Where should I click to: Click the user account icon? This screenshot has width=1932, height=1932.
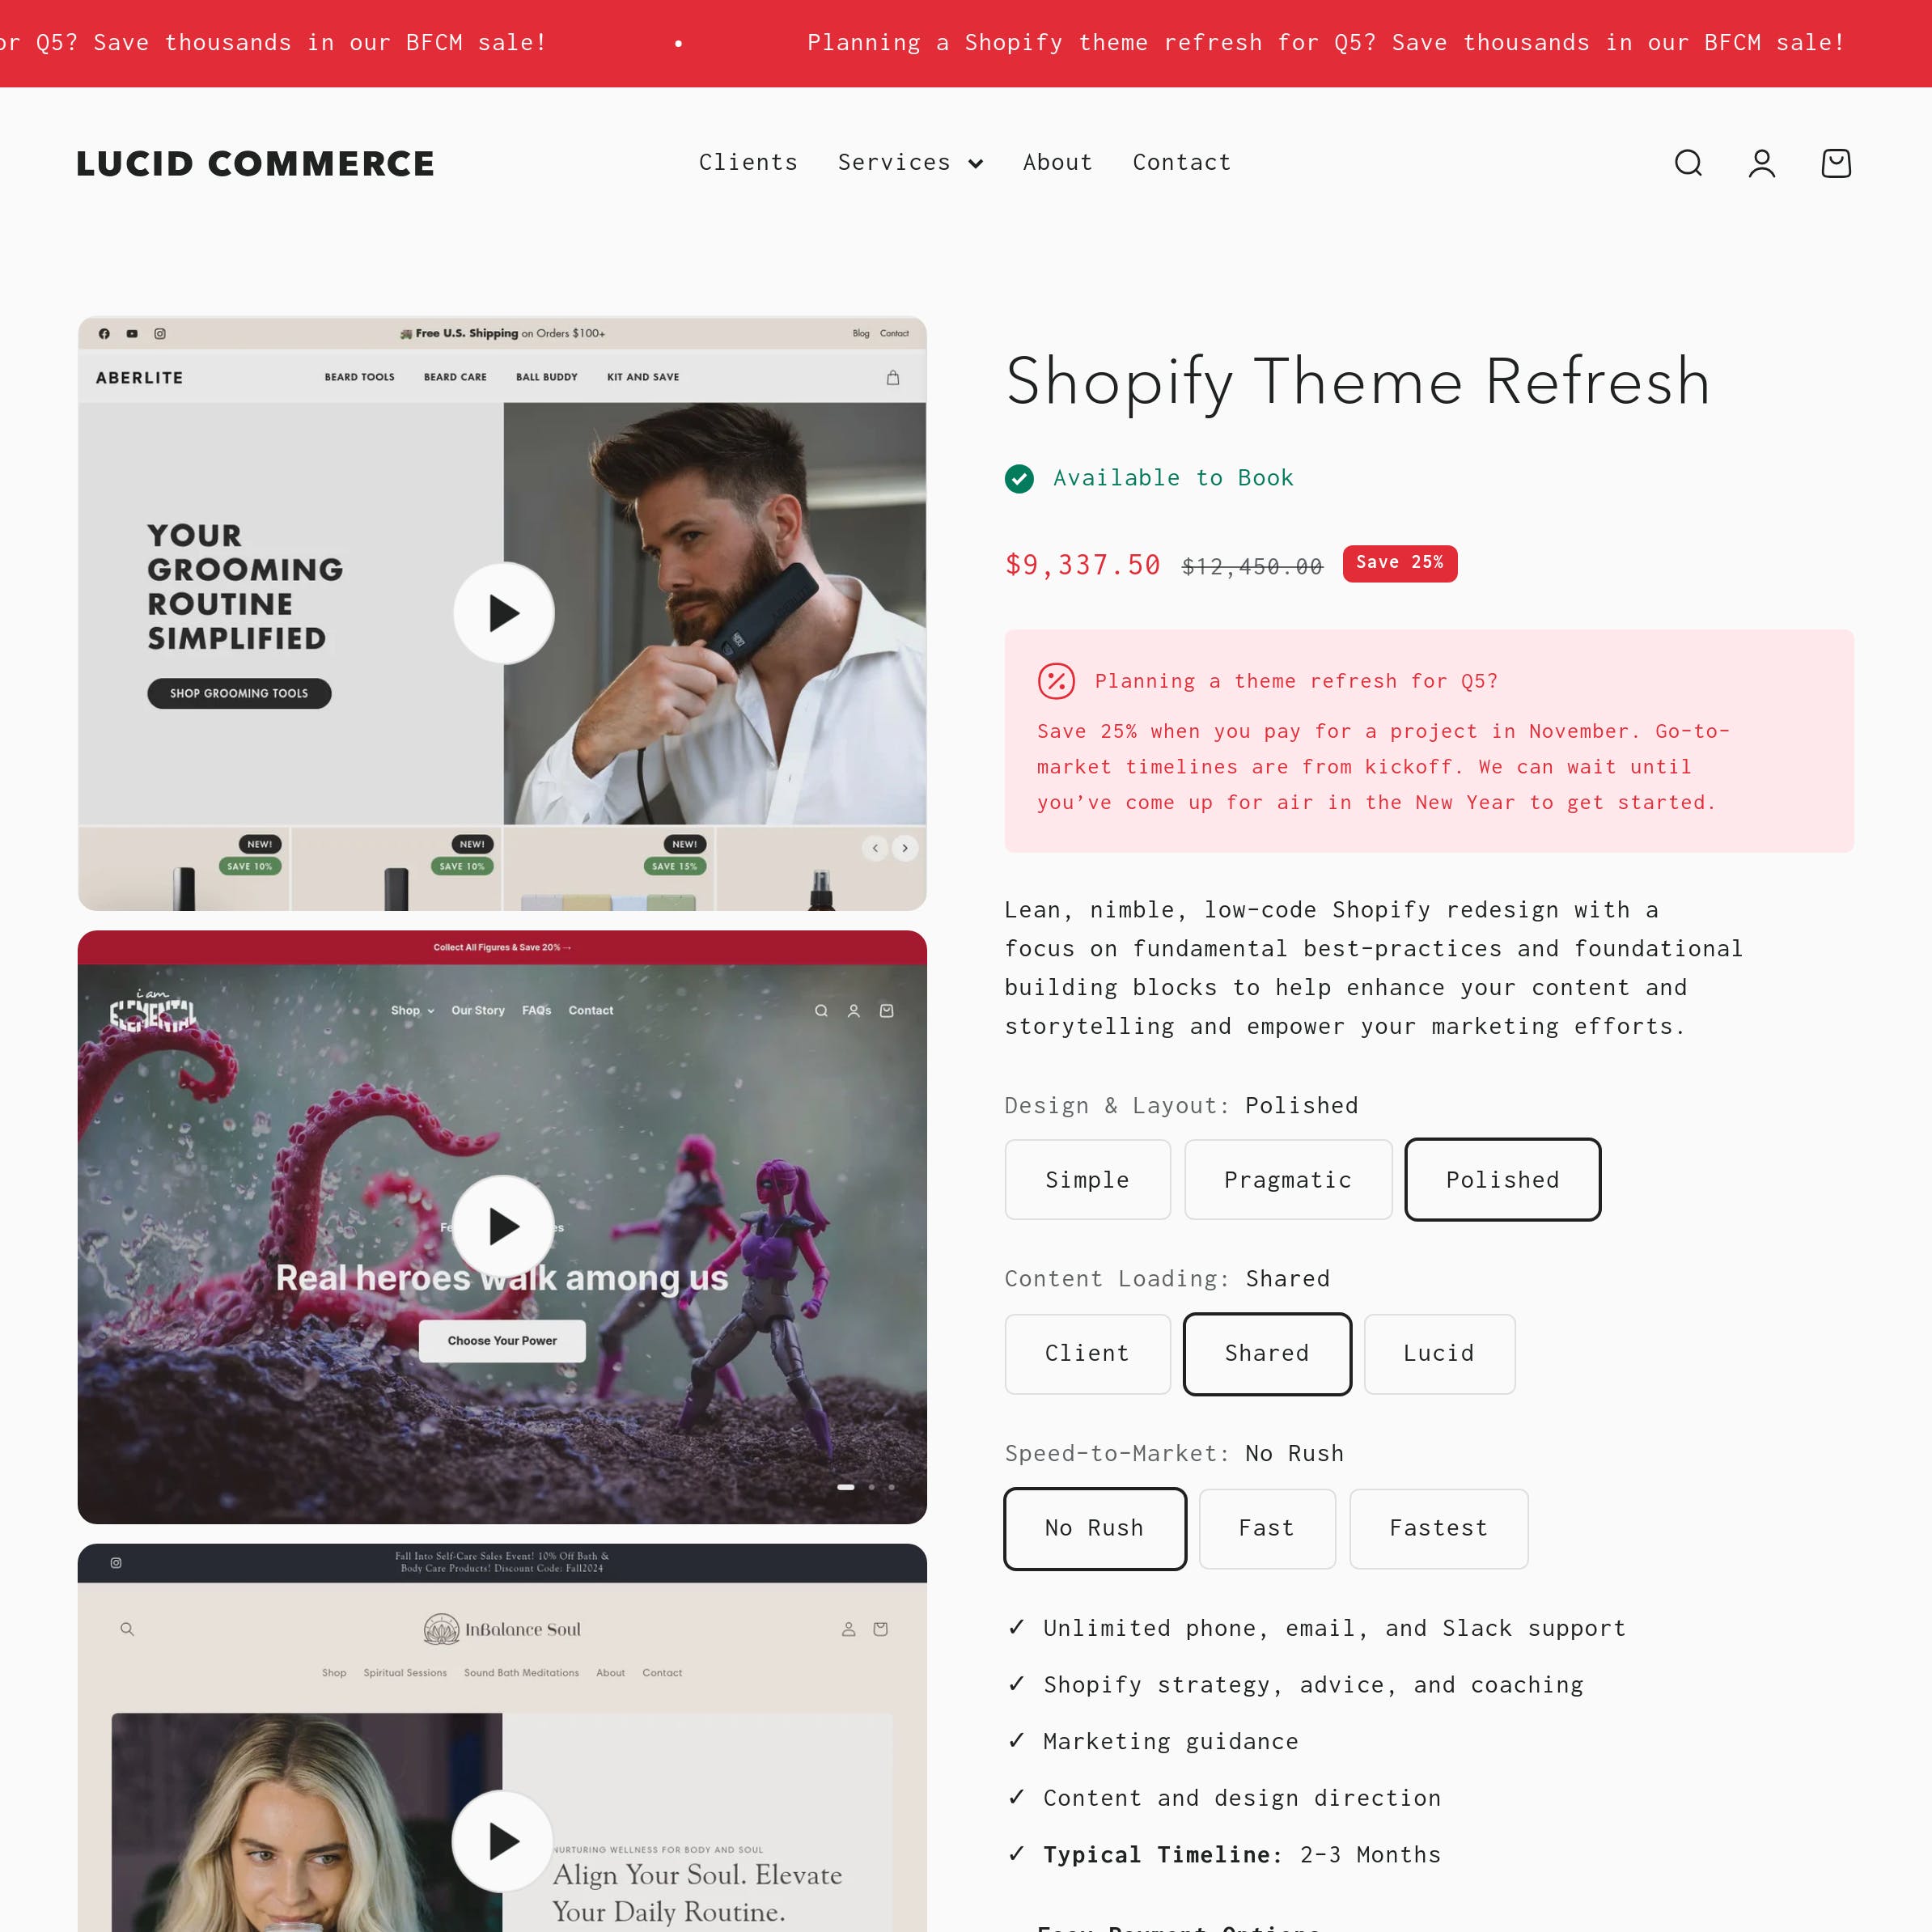[1762, 163]
